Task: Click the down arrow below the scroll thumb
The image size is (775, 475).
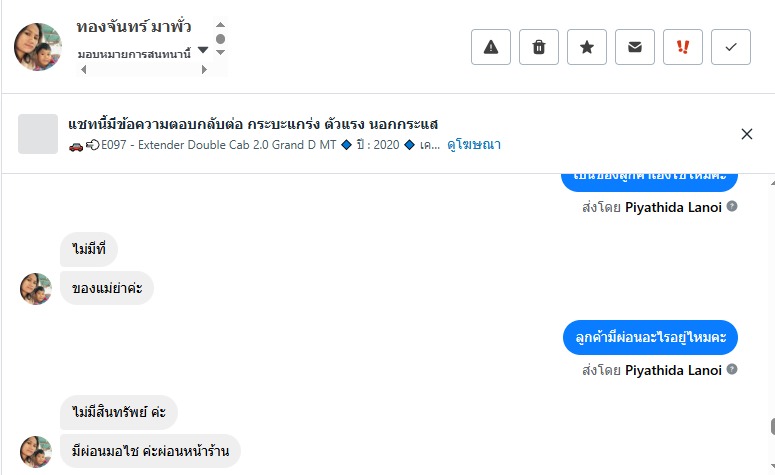Action: point(220,52)
